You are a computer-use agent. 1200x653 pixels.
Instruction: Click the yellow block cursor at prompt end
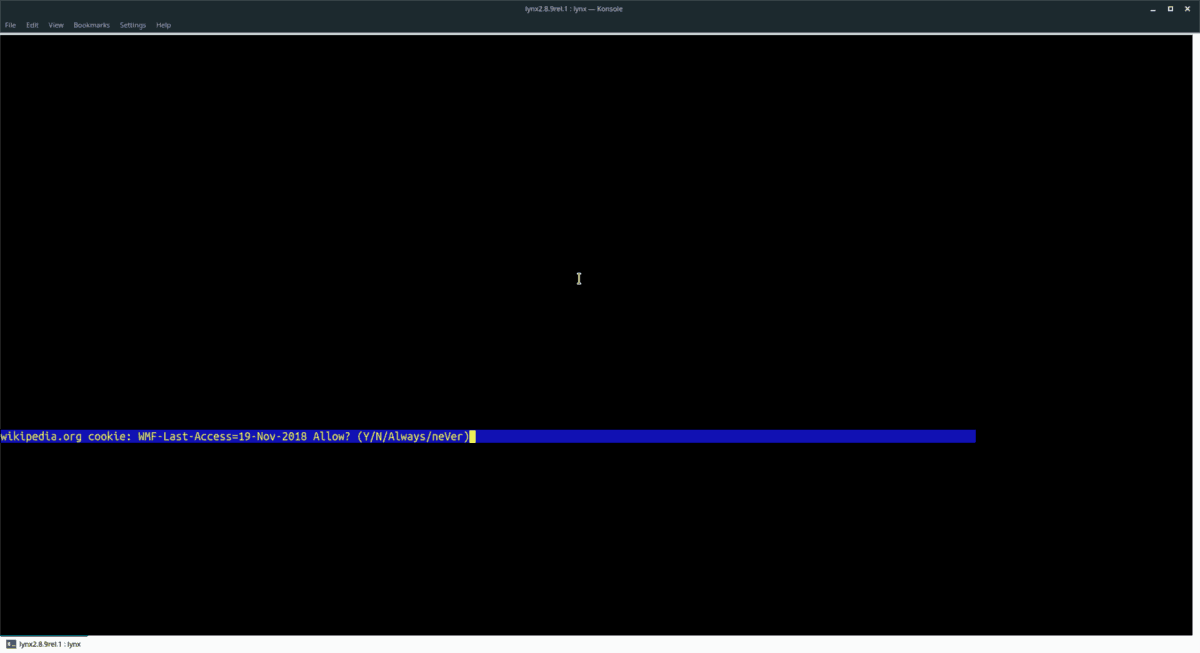click(x=471, y=436)
